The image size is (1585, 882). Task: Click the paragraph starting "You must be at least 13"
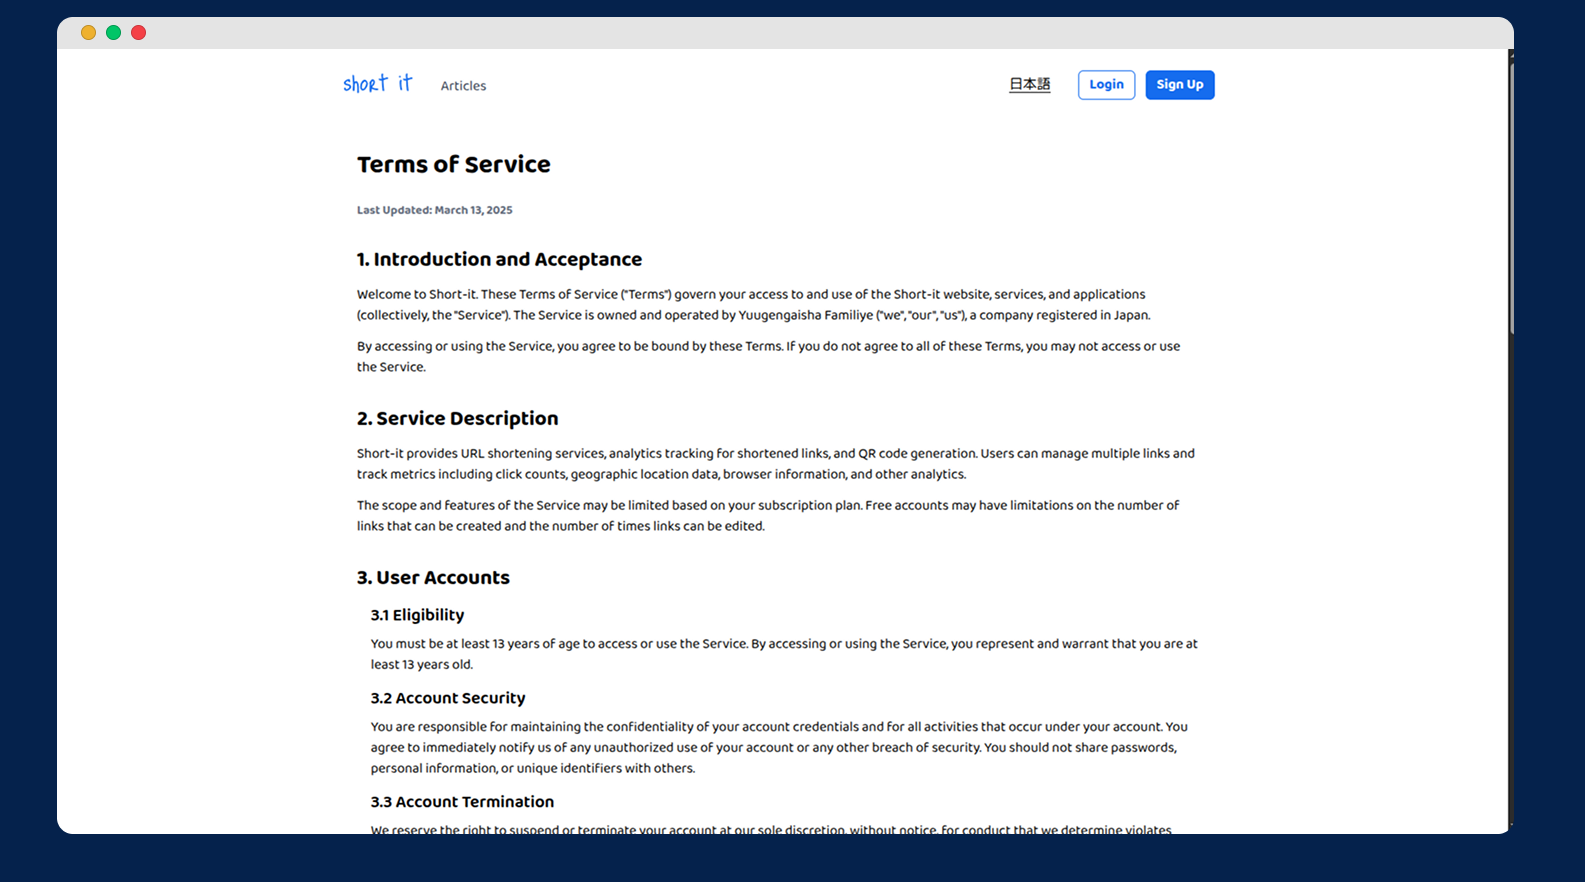783,654
